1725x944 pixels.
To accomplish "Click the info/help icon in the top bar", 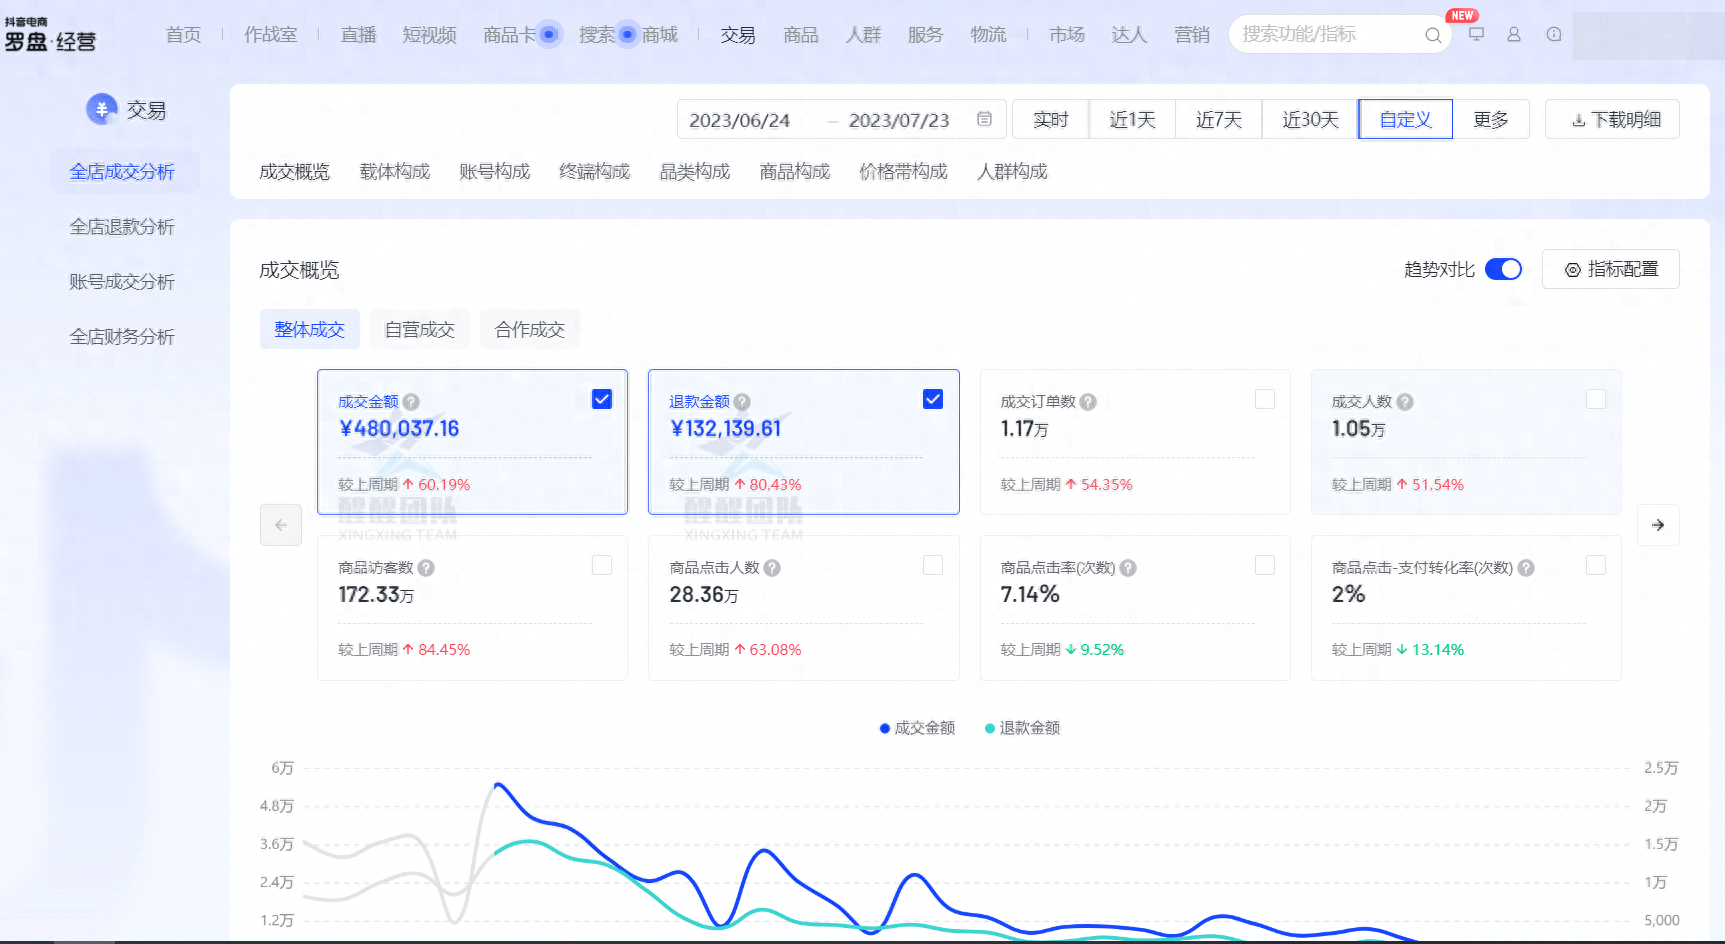I will tap(1552, 34).
